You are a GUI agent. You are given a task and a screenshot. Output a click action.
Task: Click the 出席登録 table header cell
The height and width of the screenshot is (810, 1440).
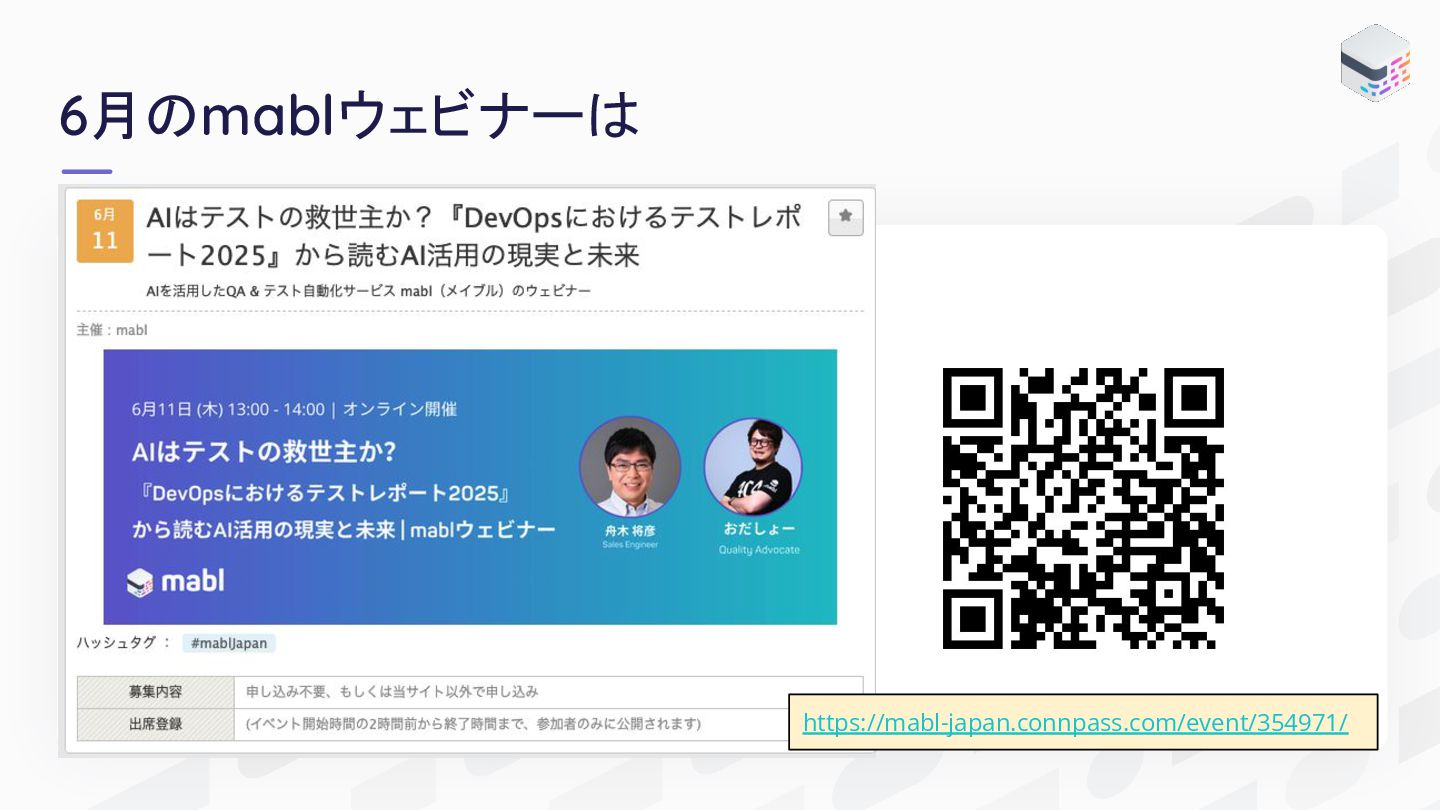155,724
